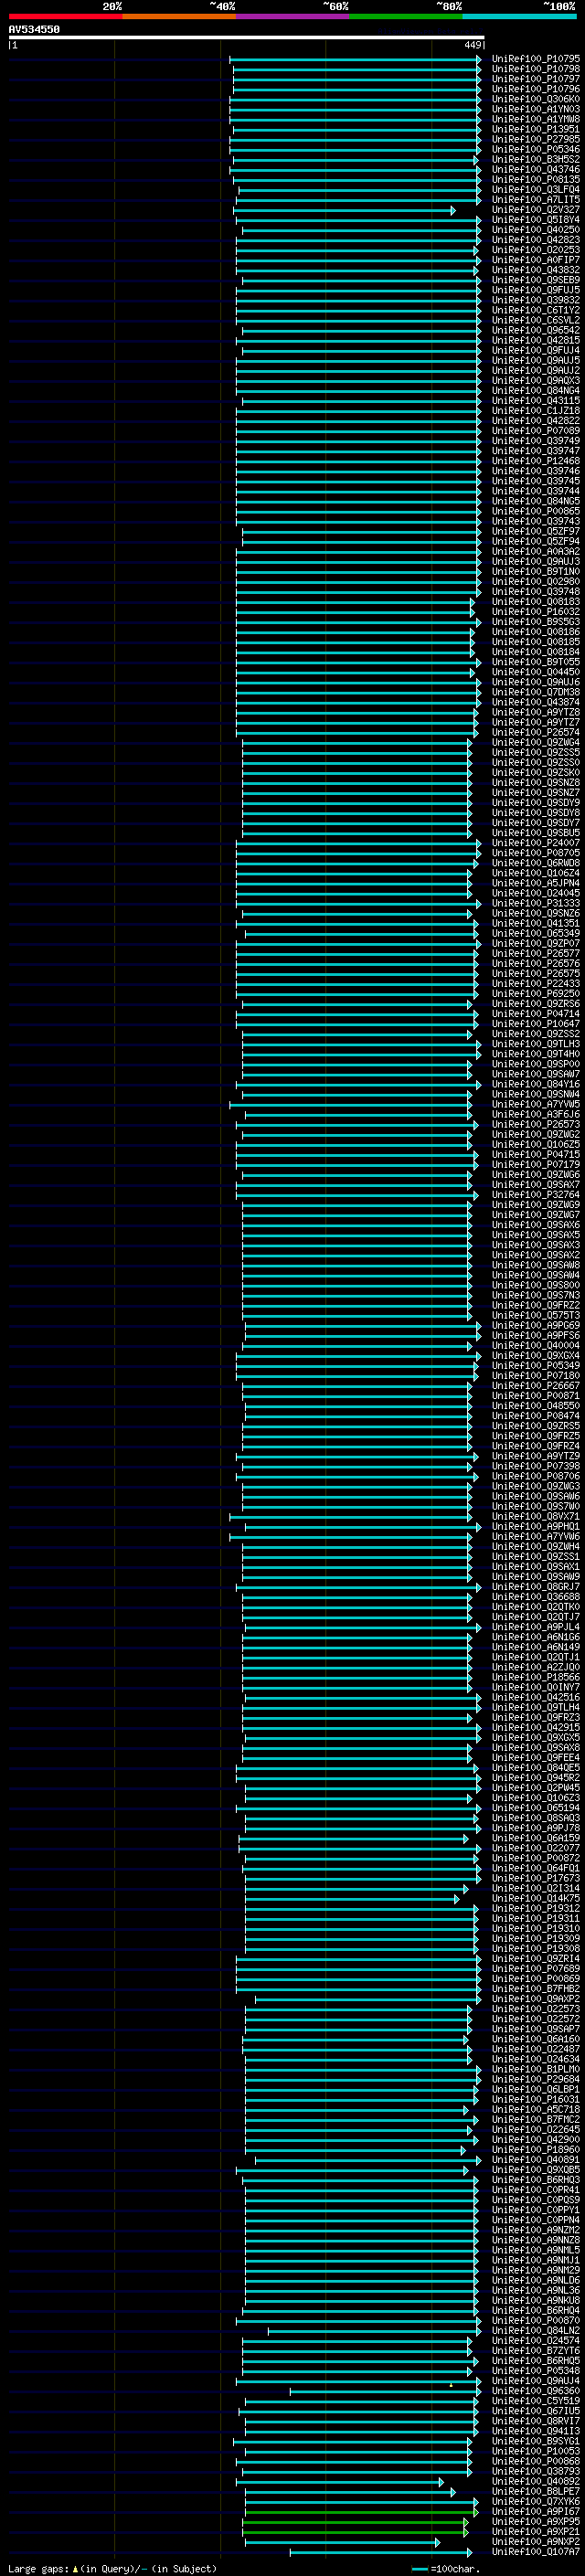The image size is (585, 2576).
Task: Select the UniRef100_B1PLM0 label
Action: click(x=536, y=2069)
